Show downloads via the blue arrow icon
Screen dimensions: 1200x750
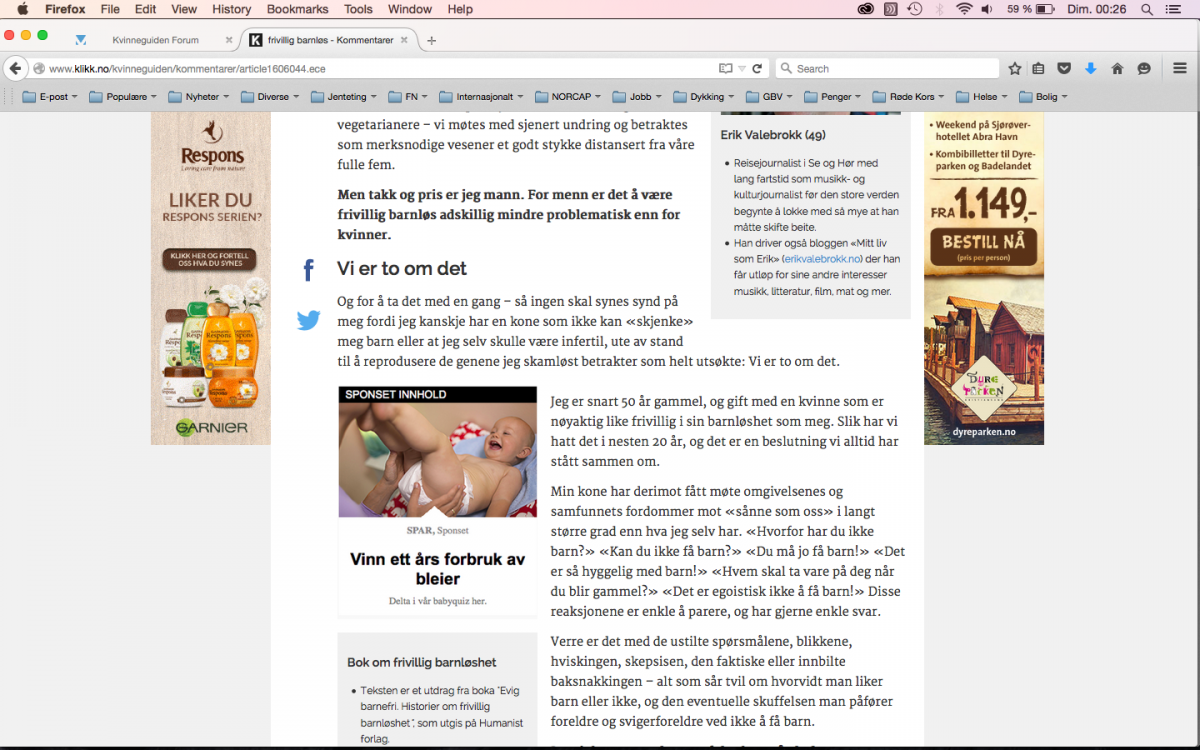(x=1091, y=68)
